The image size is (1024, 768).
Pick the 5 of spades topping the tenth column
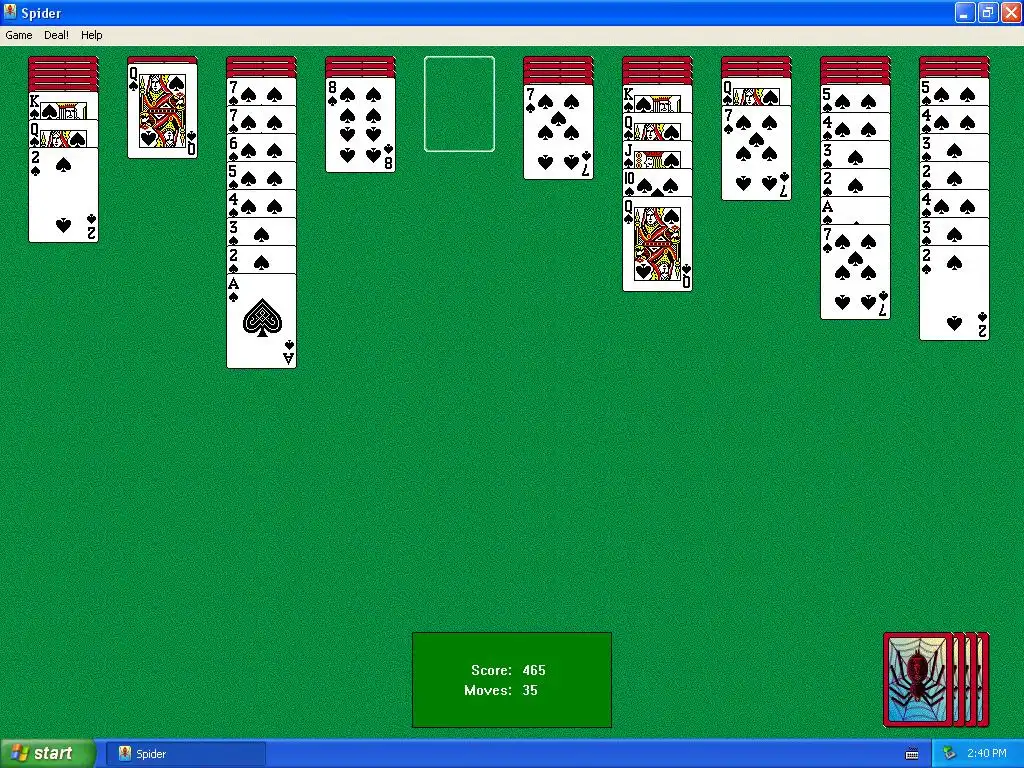[954, 91]
